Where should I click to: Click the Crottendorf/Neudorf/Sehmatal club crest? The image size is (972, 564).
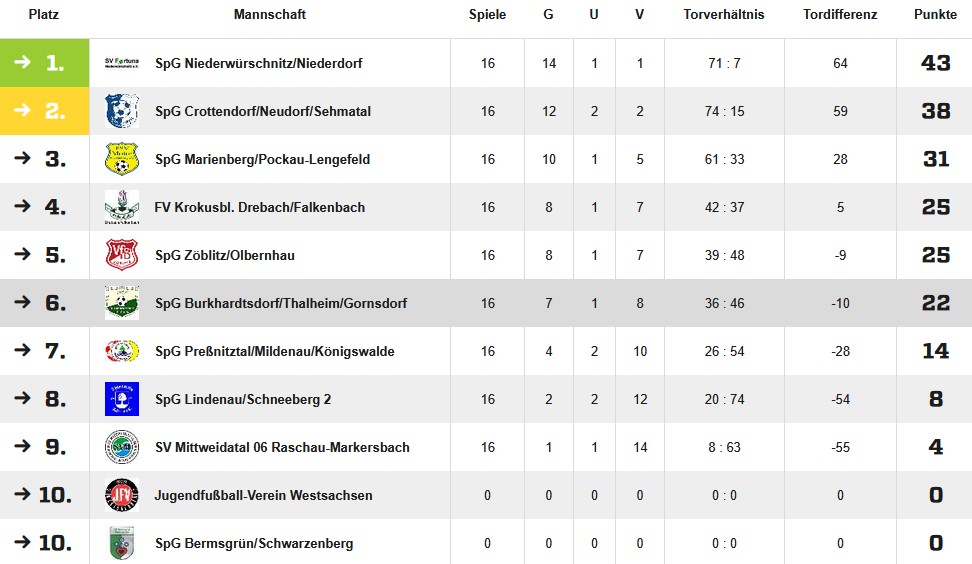tap(122, 111)
